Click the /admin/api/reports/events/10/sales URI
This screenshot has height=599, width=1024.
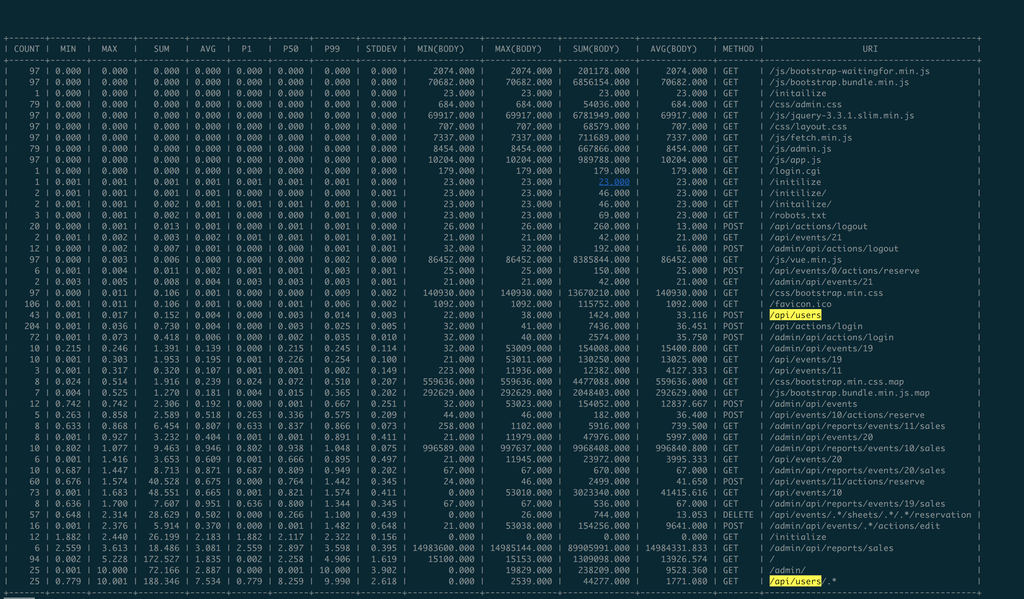click(x=857, y=449)
